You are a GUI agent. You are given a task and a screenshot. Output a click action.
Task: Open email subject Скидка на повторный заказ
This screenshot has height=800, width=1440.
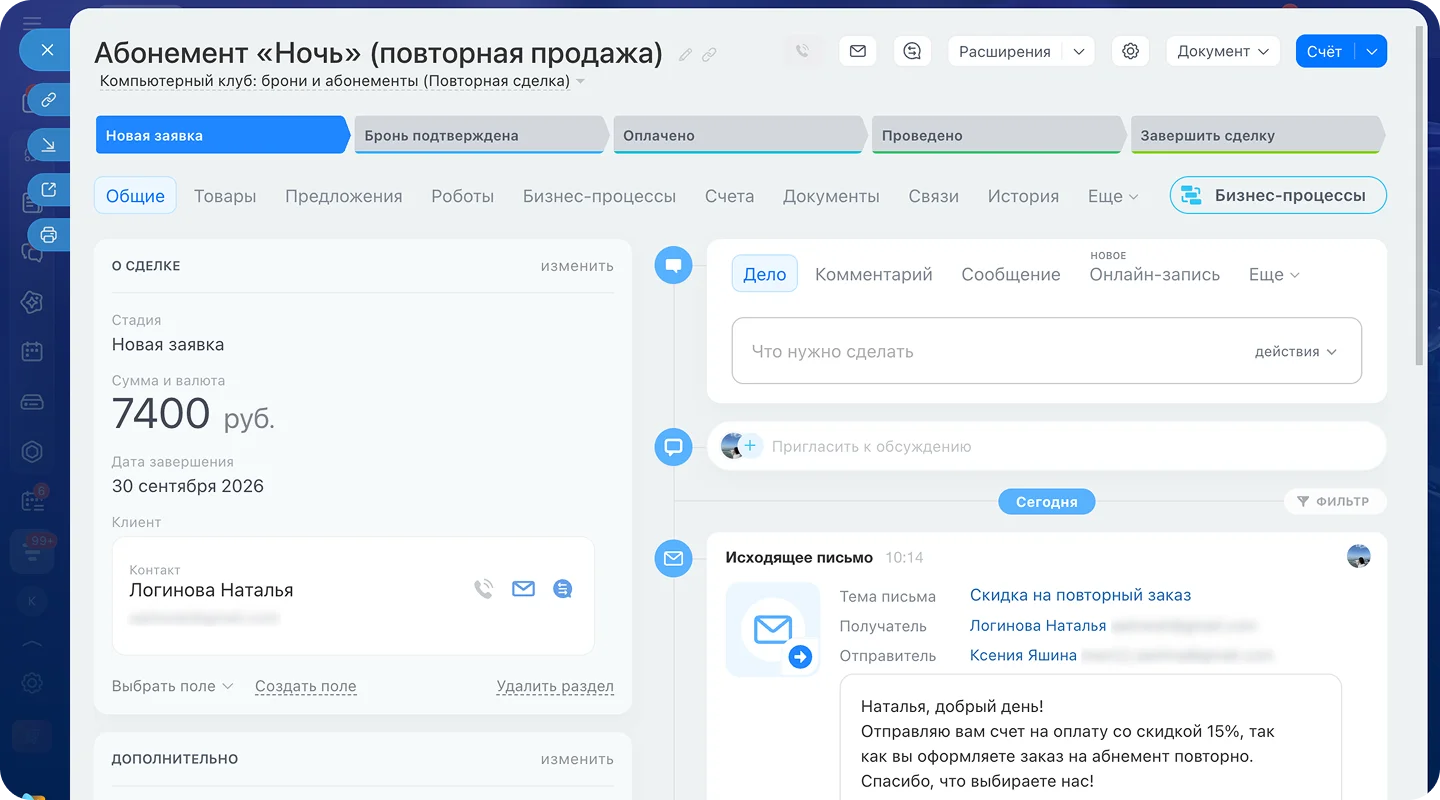[1080, 595]
